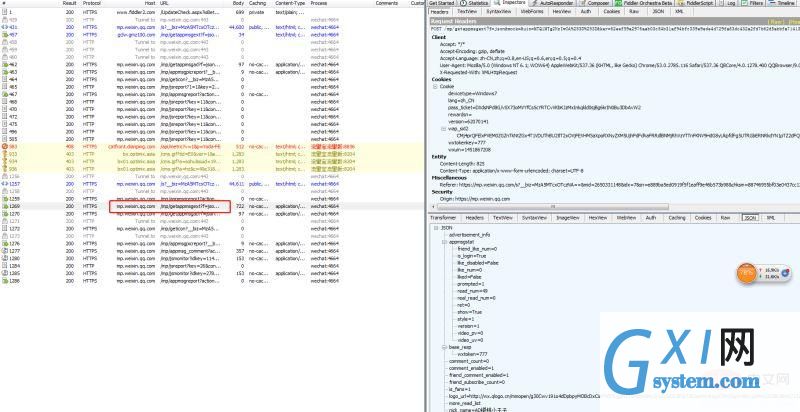Open the Inspectors tab
The height and width of the screenshot is (412, 800).
pyautogui.click(x=510, y=3)
